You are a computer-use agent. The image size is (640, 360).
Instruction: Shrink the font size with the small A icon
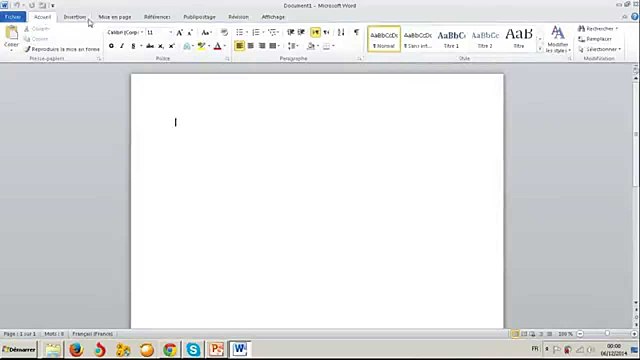coord(190,32)
